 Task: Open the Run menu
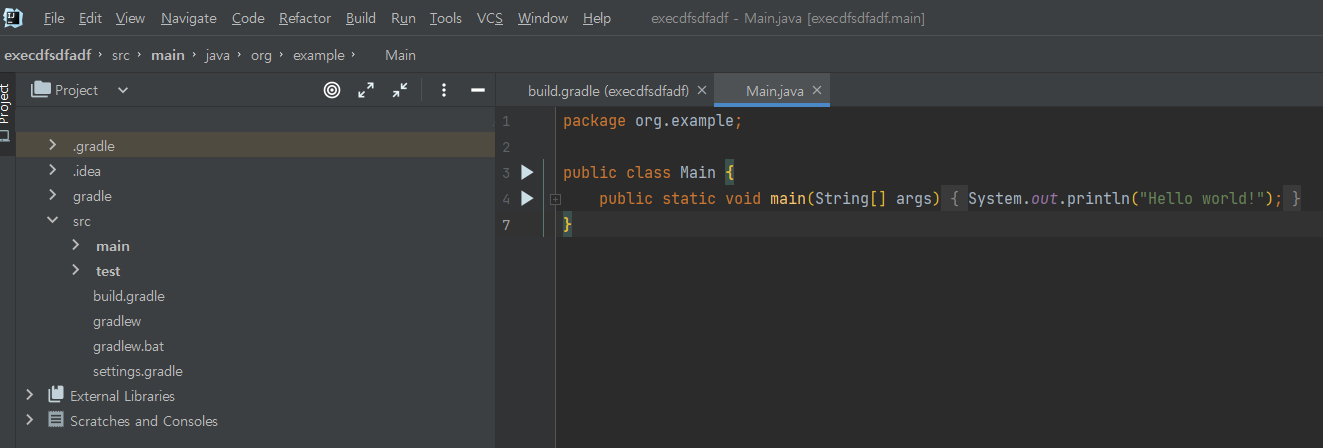[403, 18]
